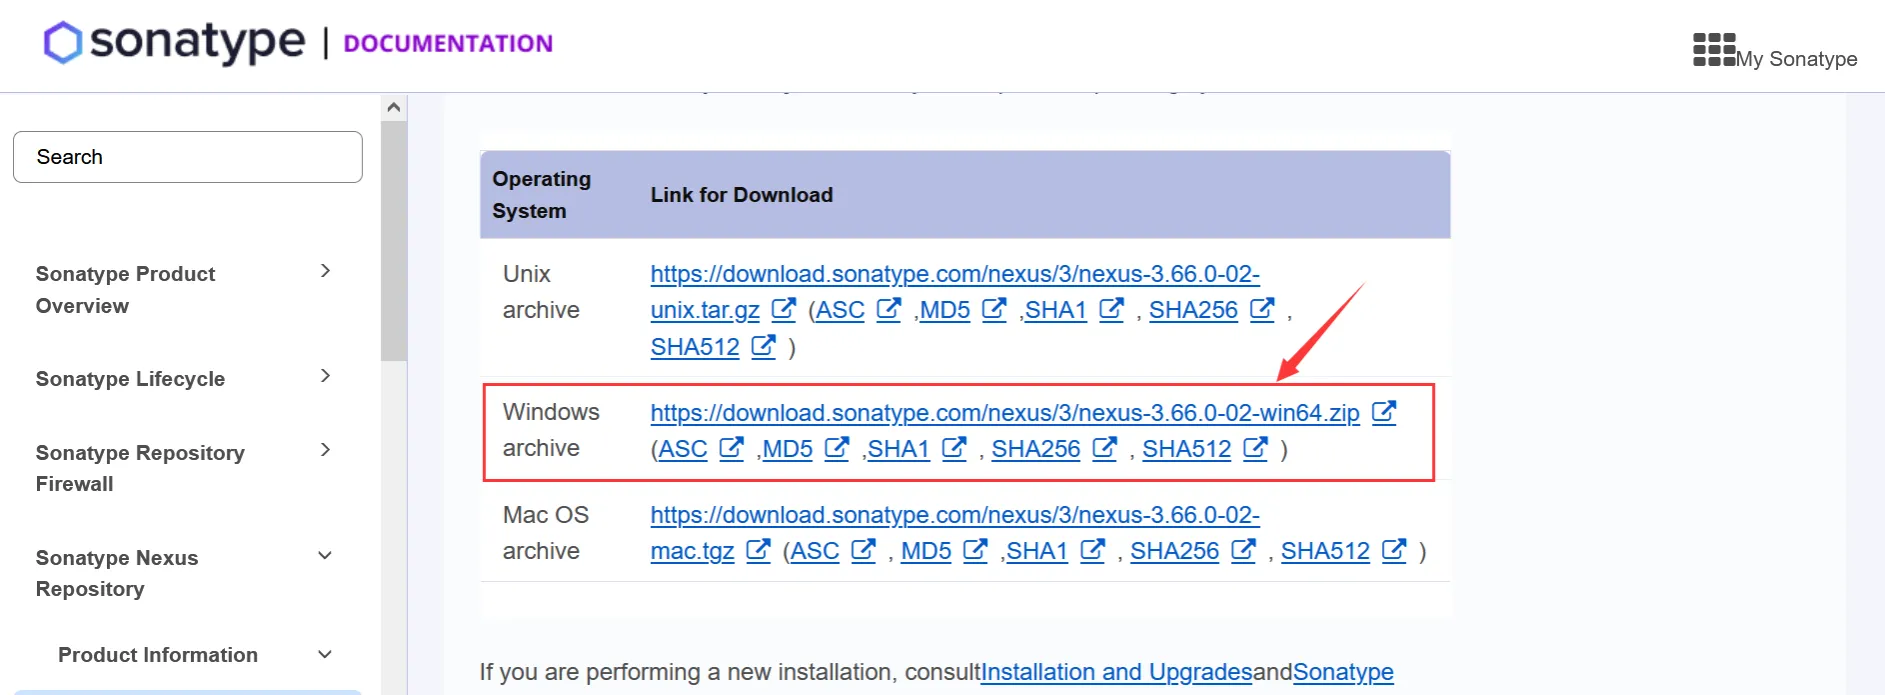This screenshot has width=1885, height=695.
Task: Expand Sonatype Repository Firewall chevron
Action: (325, 450)
